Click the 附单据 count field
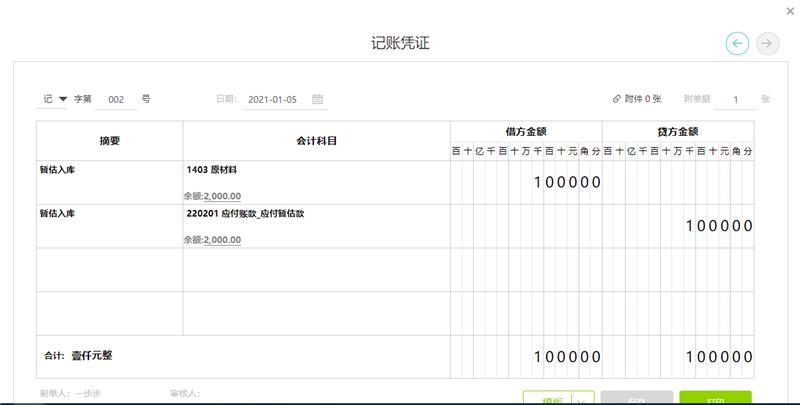Screen dimensions: 800x405 (x=736, y=99)
